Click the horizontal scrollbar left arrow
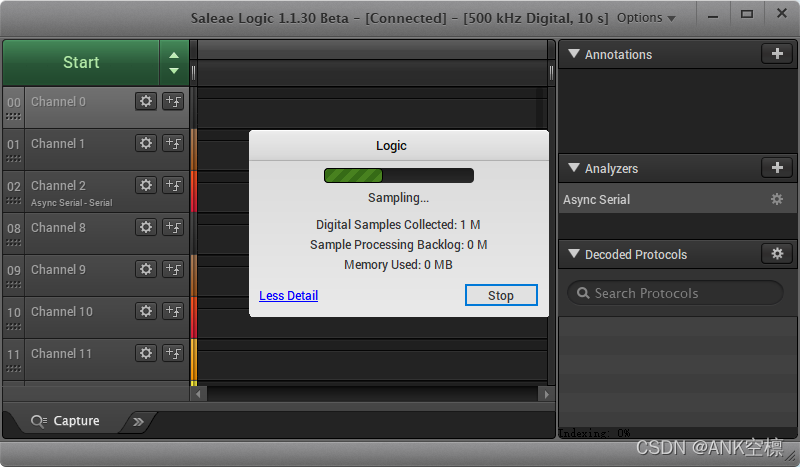800x467 pixels. click(198, 394)
